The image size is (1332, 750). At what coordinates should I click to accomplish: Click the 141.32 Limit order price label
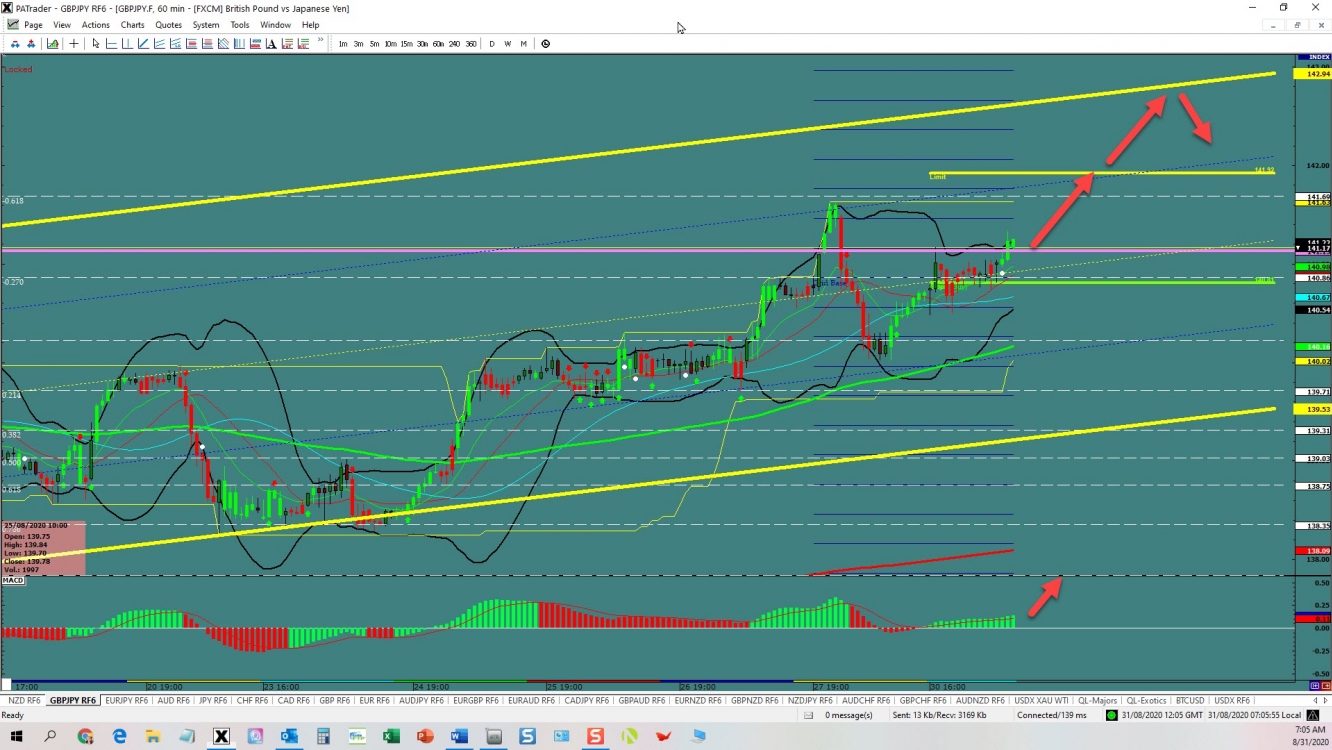coord(1265,171)
